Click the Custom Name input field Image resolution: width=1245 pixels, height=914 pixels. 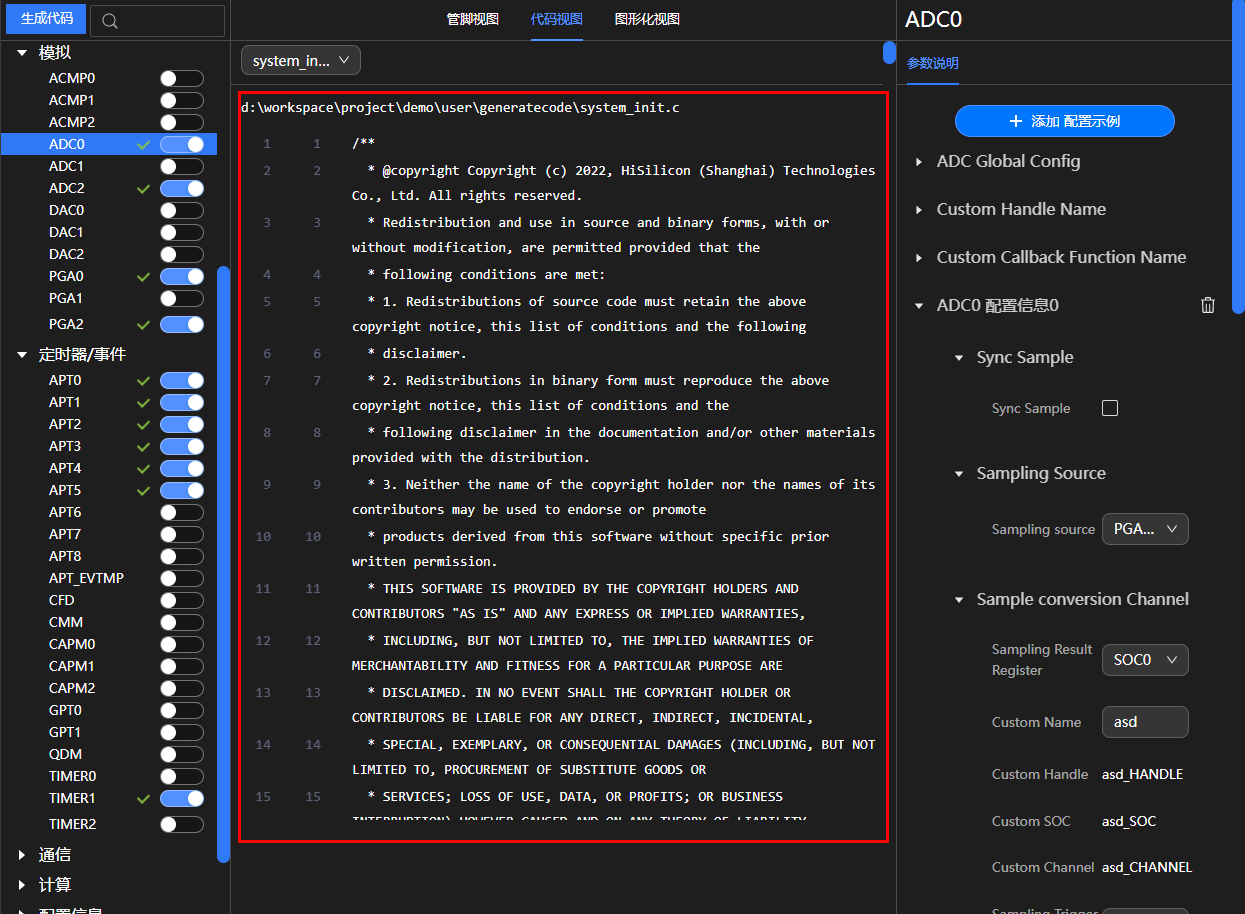[1144, 722]
